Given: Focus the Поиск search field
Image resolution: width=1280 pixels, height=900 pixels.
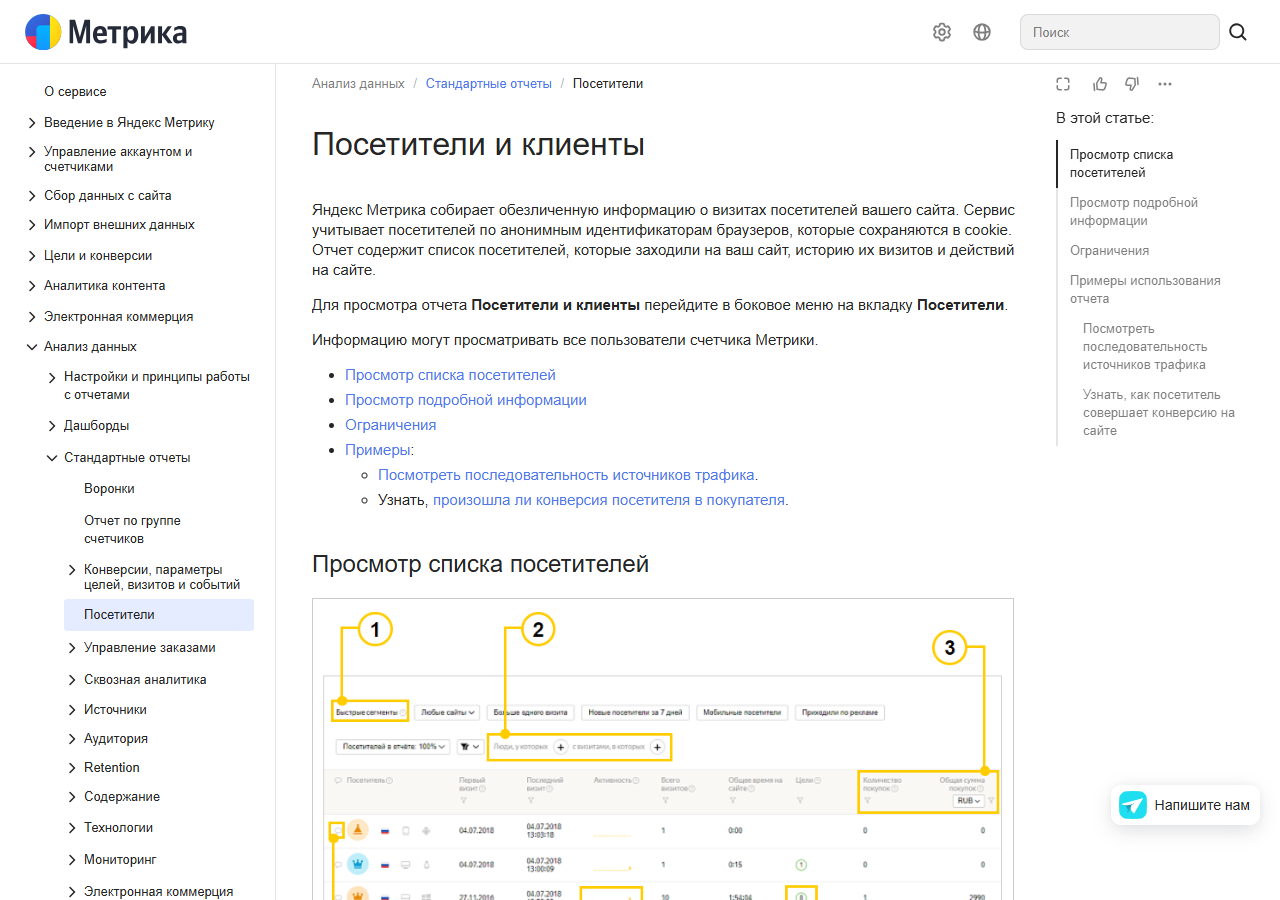Looking at the screenshot, I should click(1120, 32).
